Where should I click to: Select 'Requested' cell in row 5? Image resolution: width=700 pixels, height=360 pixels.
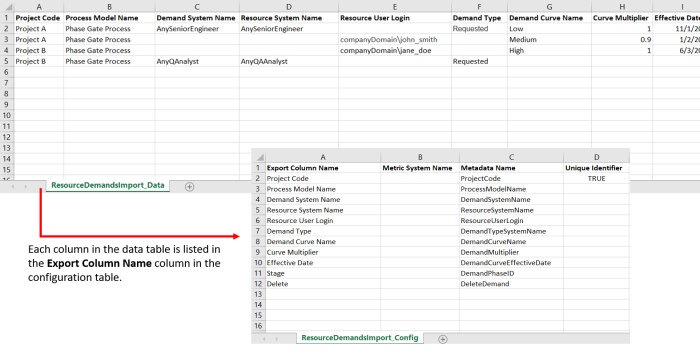click(479, 62)
